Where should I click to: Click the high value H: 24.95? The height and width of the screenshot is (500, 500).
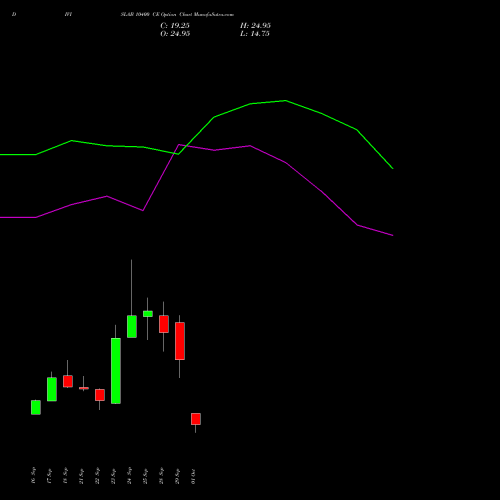255,26
